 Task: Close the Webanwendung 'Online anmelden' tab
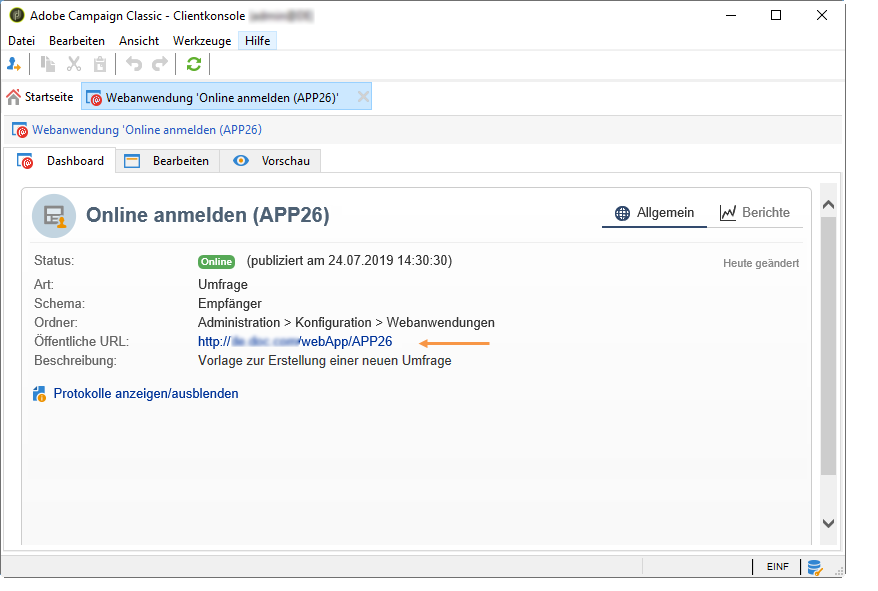pyautogui.click(x=363, y=97)
